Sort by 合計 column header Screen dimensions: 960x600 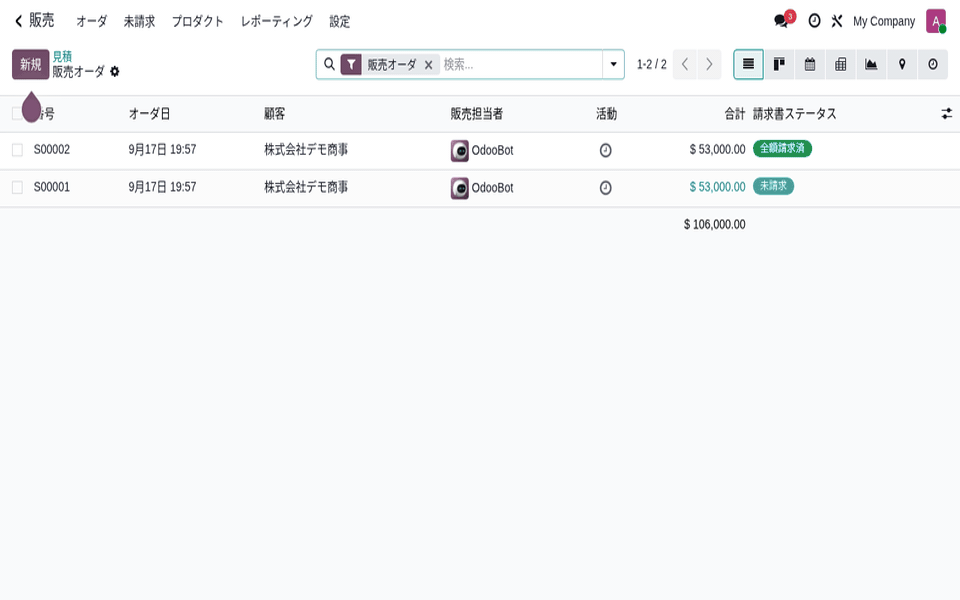click(735, 114)
